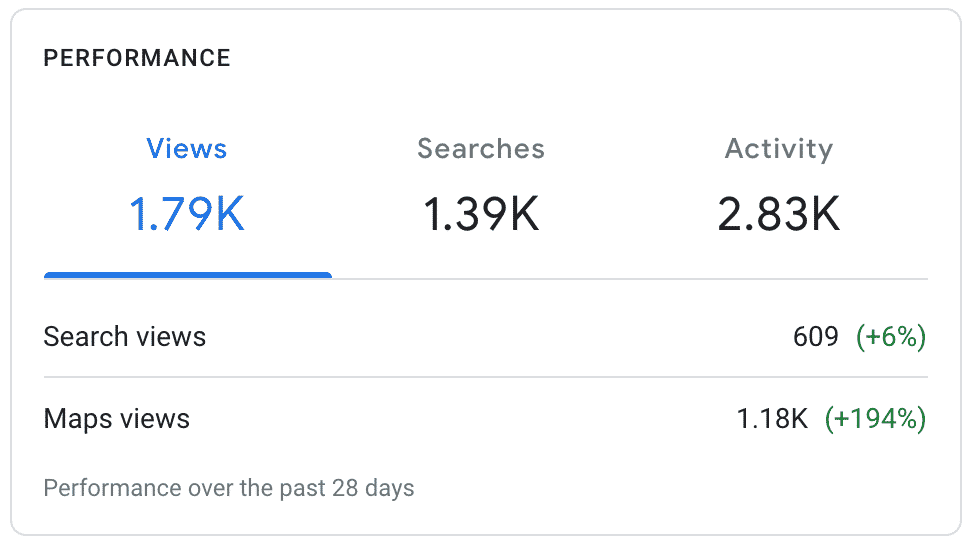Click the 1.18K maps views count
Screen dimensions: 970x544
pos(772,418)
